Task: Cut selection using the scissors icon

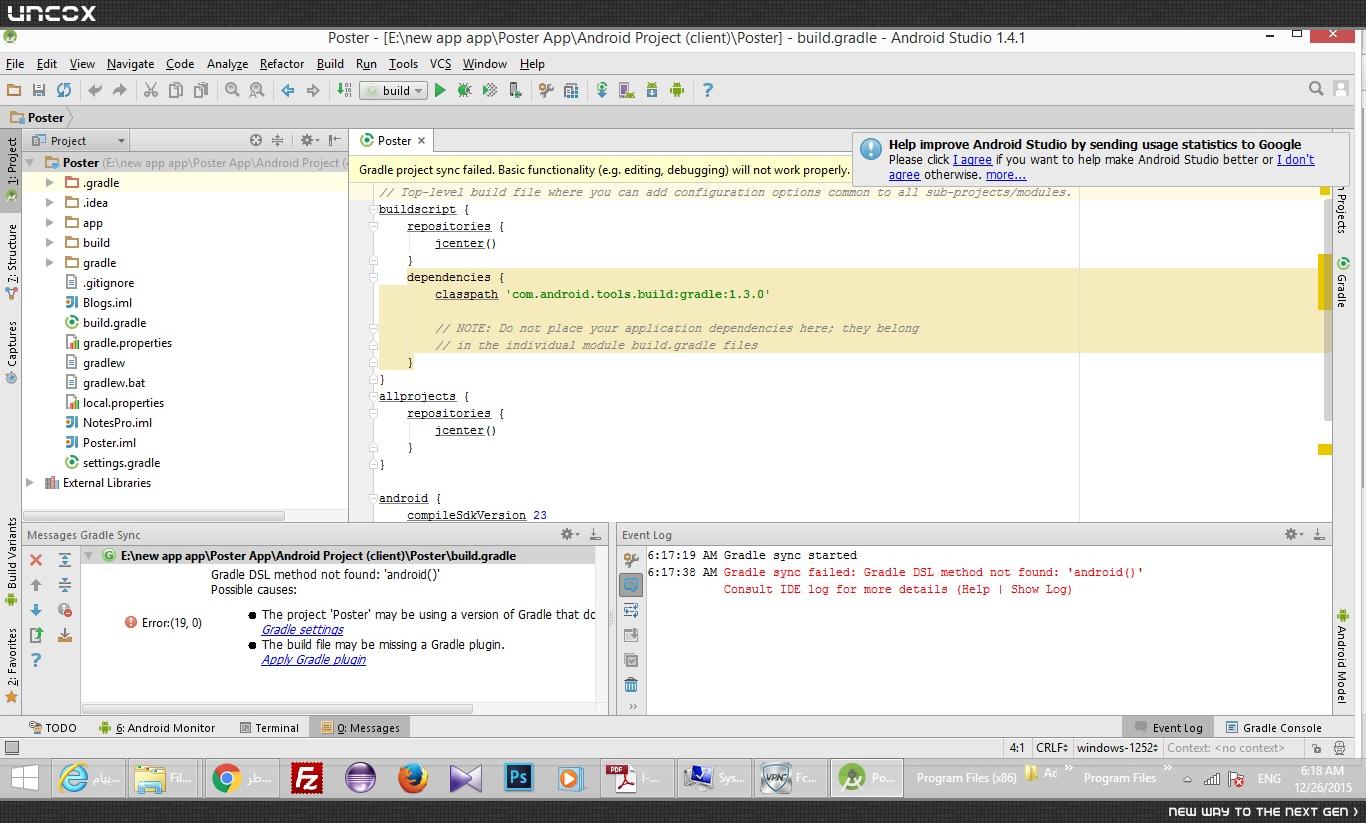Action: [x=151, y=90]
